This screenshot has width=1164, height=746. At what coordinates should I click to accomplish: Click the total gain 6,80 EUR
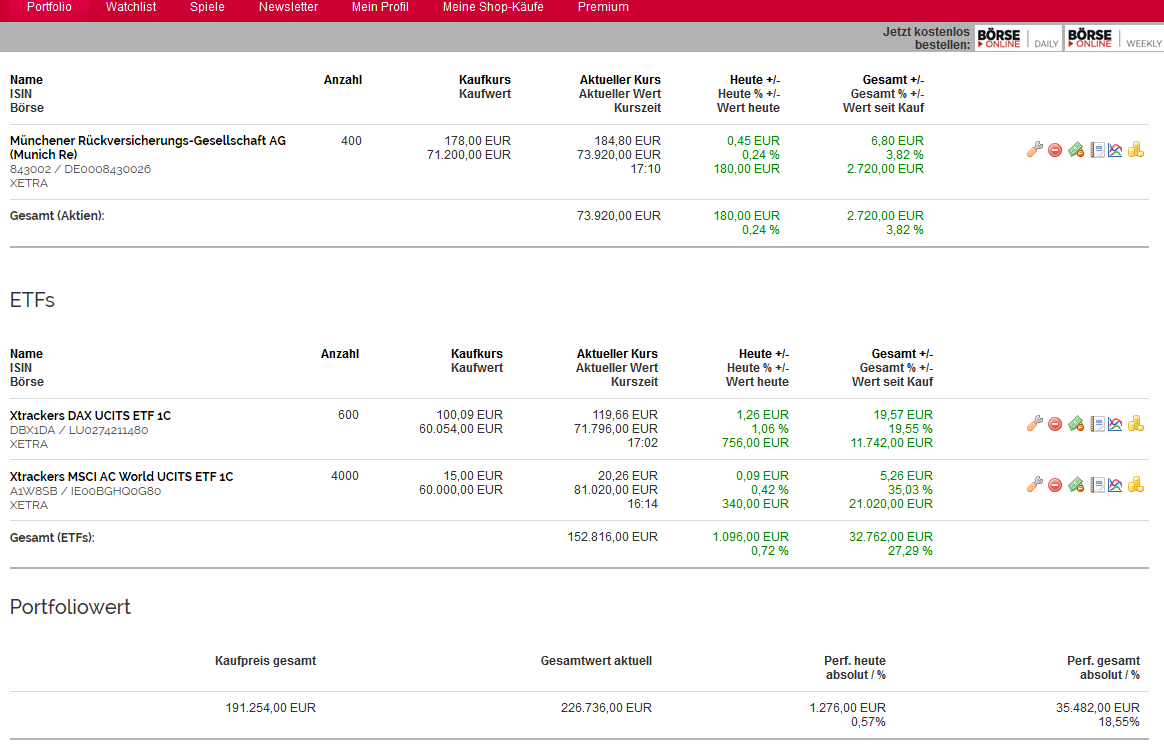pyautogui.click(x=897, y=141)
